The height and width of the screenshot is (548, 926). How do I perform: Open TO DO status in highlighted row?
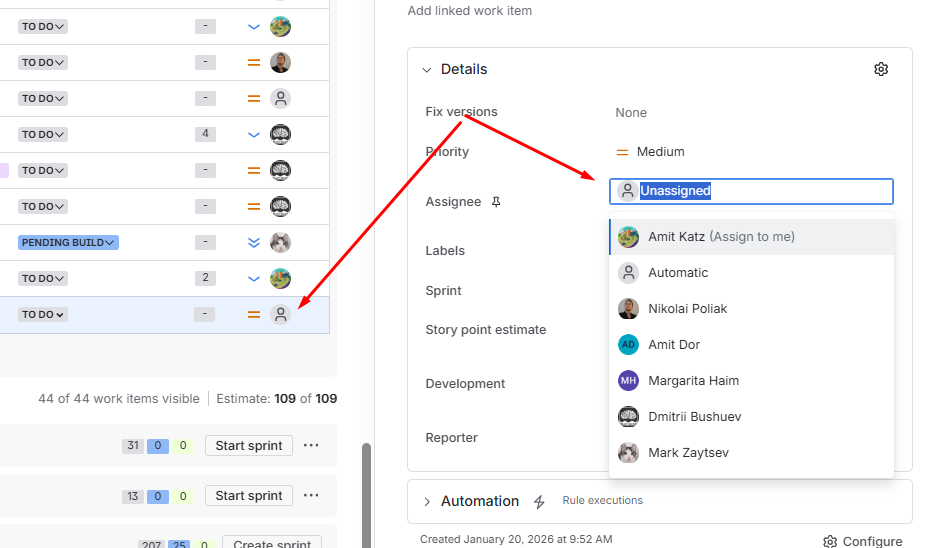(43, 315)
